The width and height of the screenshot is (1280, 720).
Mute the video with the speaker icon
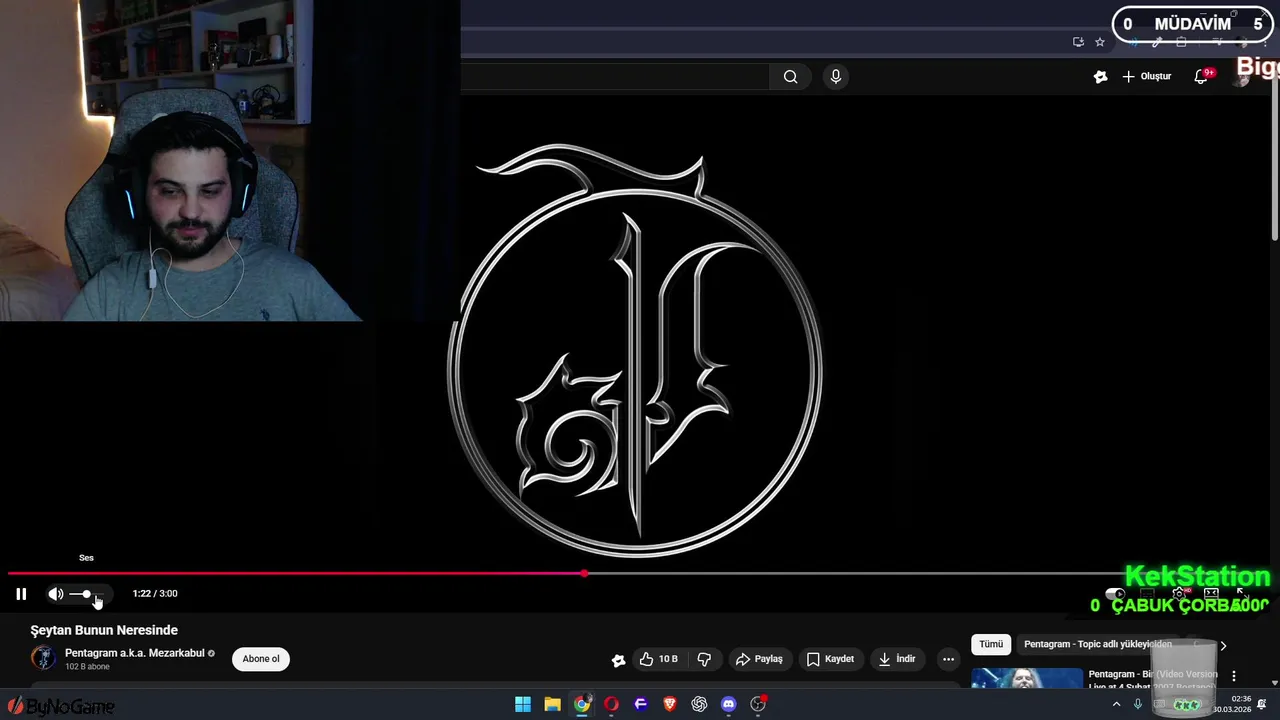coord(56,594)
